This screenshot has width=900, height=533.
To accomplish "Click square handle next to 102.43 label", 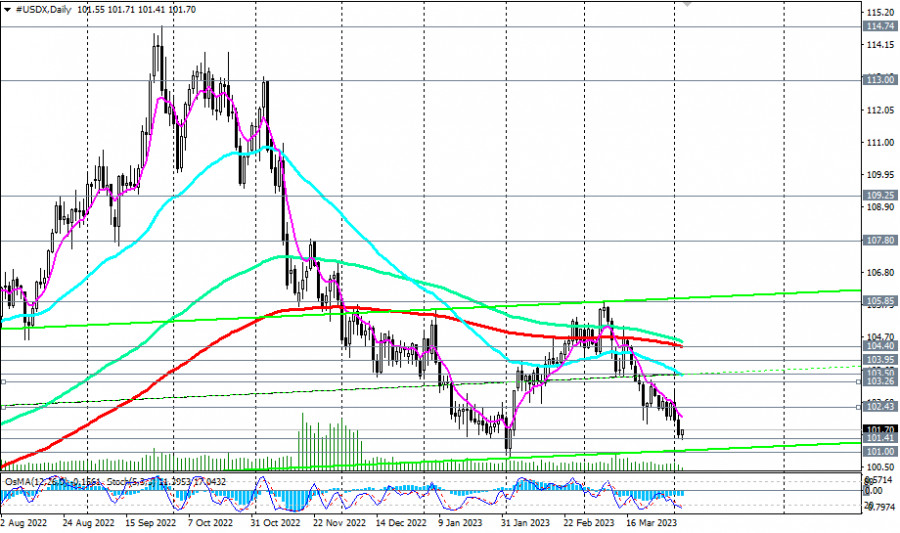I will (x=858, y=407).
